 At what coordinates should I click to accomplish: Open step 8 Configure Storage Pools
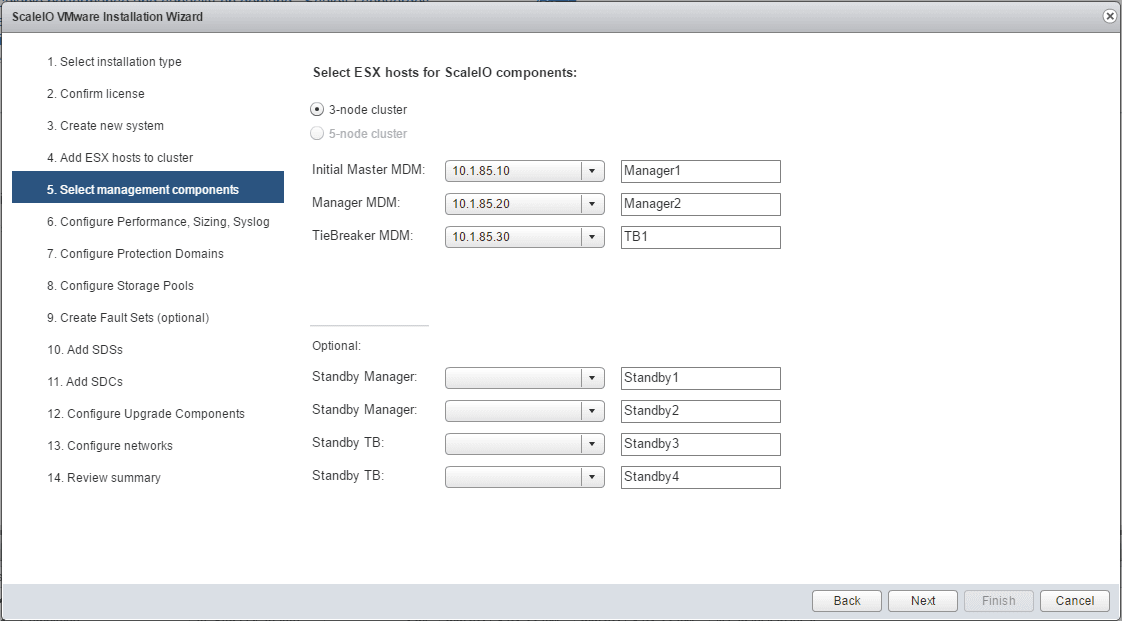tap(120, 285)
